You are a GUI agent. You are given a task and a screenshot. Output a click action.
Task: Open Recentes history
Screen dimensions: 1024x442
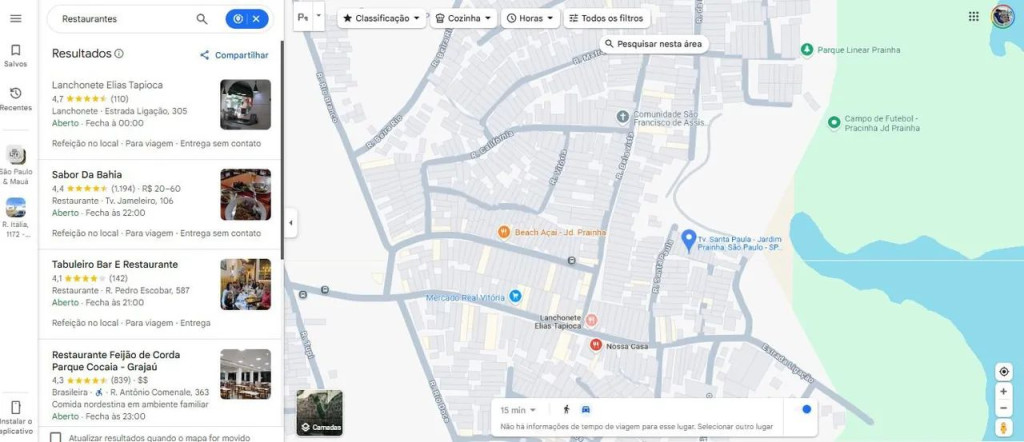tap(15, 98)
